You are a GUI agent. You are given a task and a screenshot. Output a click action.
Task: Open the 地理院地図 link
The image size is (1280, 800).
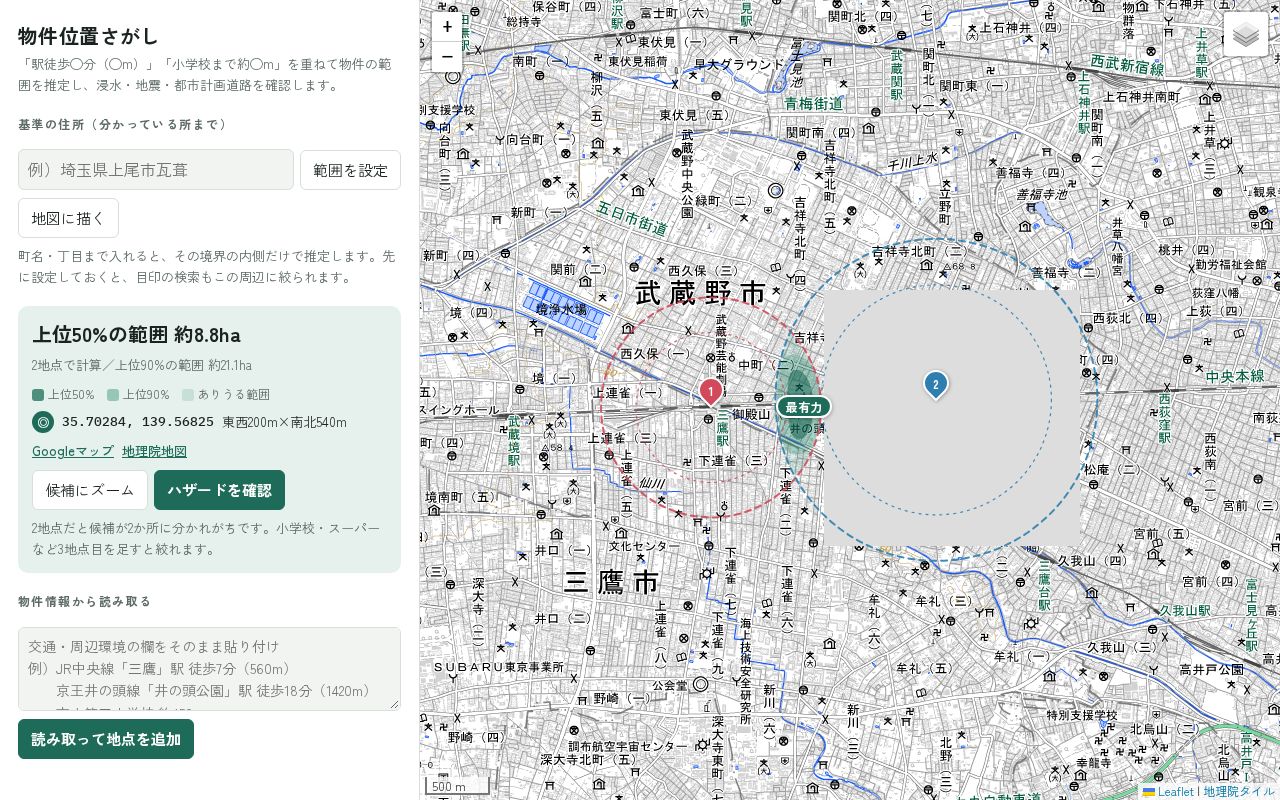[154, 451]
